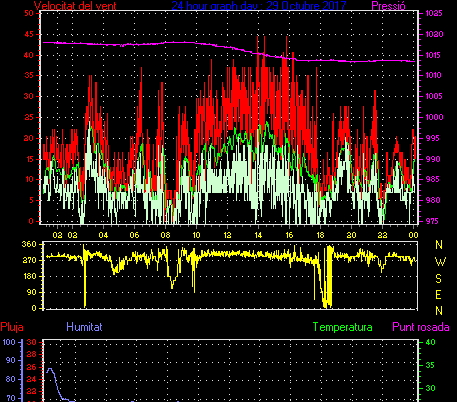Click the 15 label on wind speed axis

[x=29, y=159]
